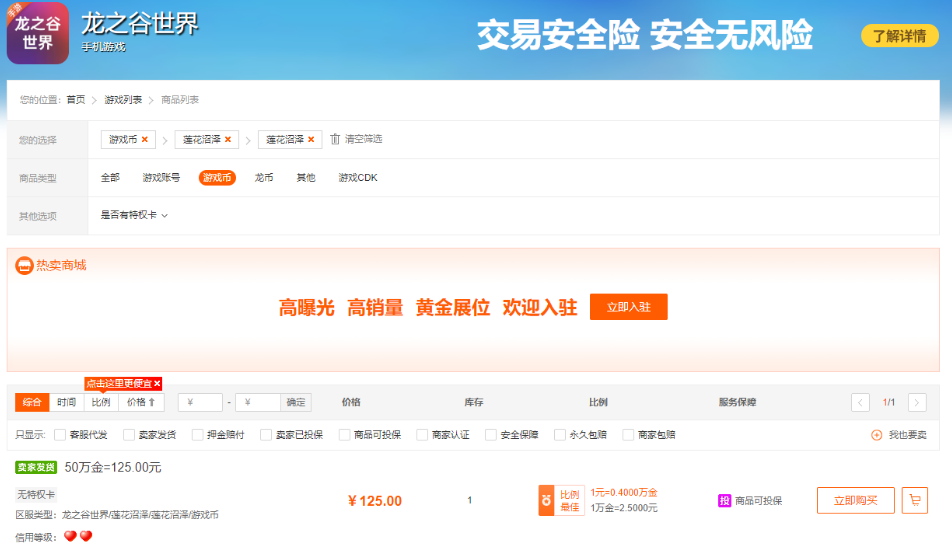Sort listings by 时间
The width and height of the screenshot is (952, 548).
click(66, 402)
